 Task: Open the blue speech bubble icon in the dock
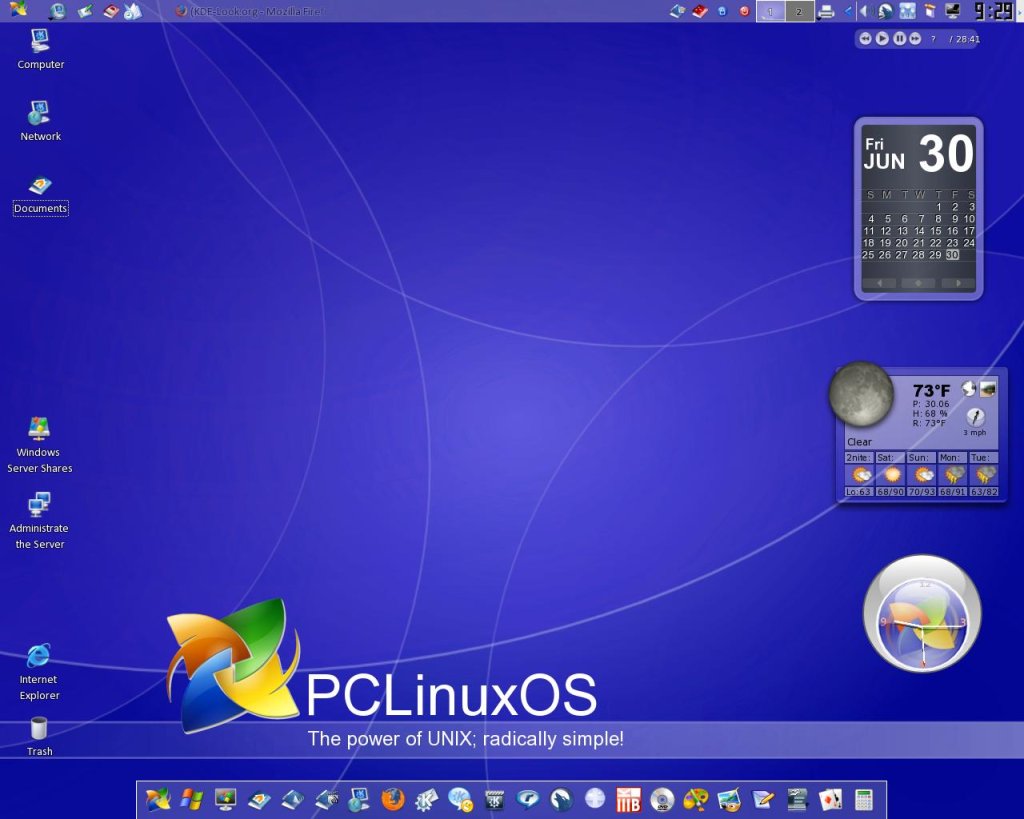[528, 799]
